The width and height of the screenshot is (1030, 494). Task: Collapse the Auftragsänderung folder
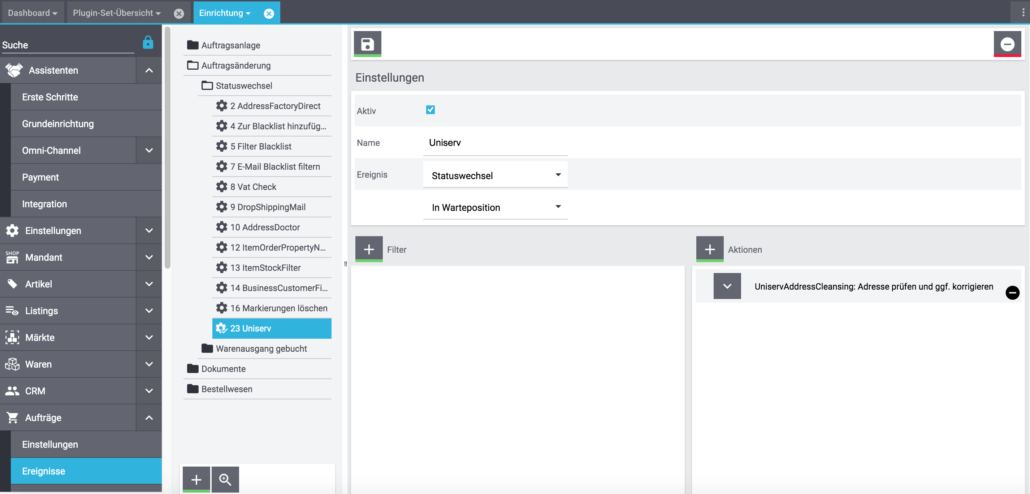pyautogui.click(x=258, y=66)
